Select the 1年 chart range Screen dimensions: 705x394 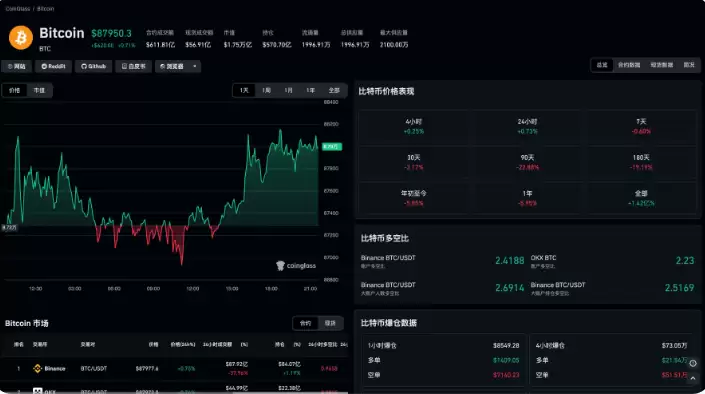[x=310, y=90]
